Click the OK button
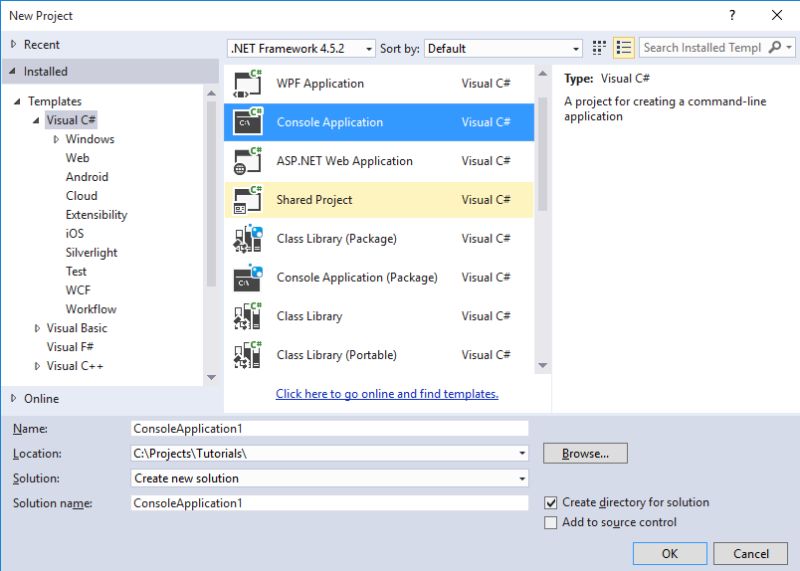 670,554
